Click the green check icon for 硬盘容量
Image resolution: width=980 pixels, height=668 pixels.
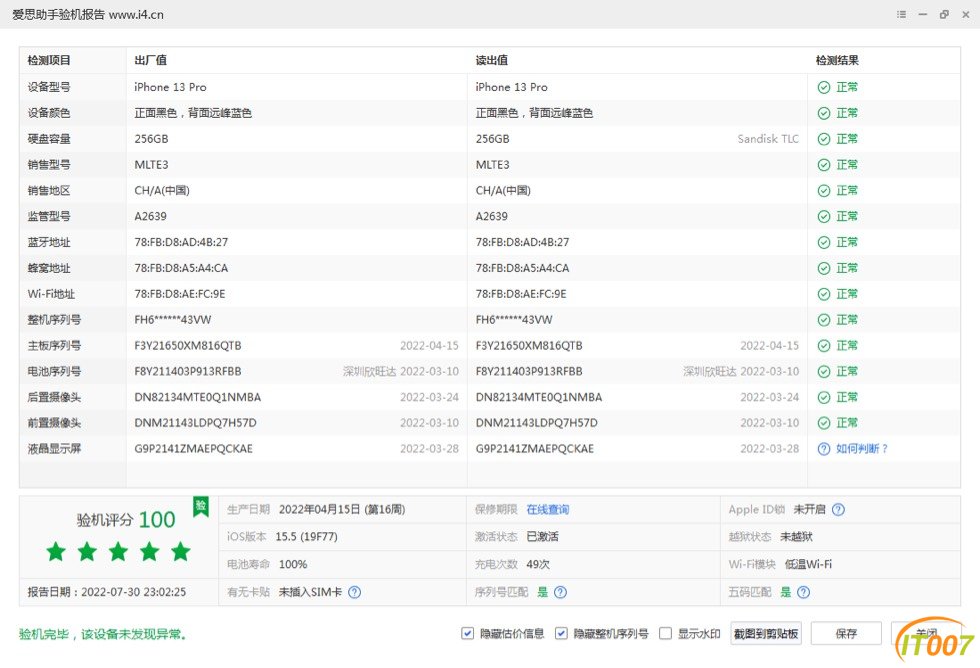click(824, 139)
